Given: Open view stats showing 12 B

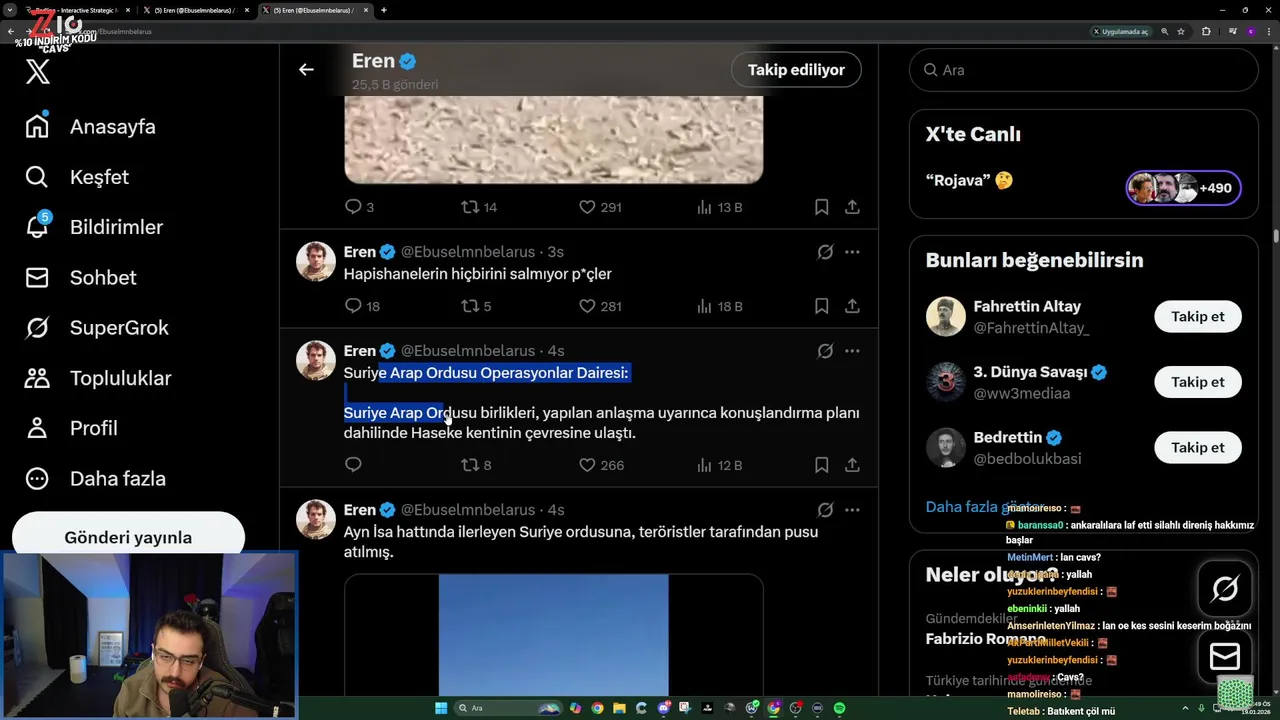Looking at the screenshot, I should pyautogui.click(x=719, y=465).
